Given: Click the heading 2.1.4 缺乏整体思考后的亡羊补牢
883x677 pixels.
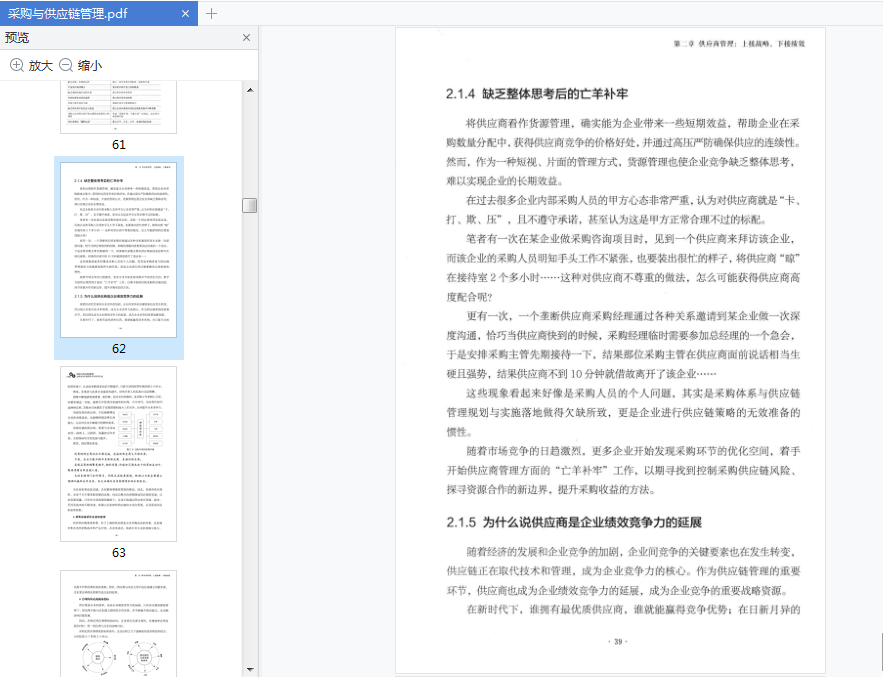Looking at the screenshot, I should click(537, 94).
